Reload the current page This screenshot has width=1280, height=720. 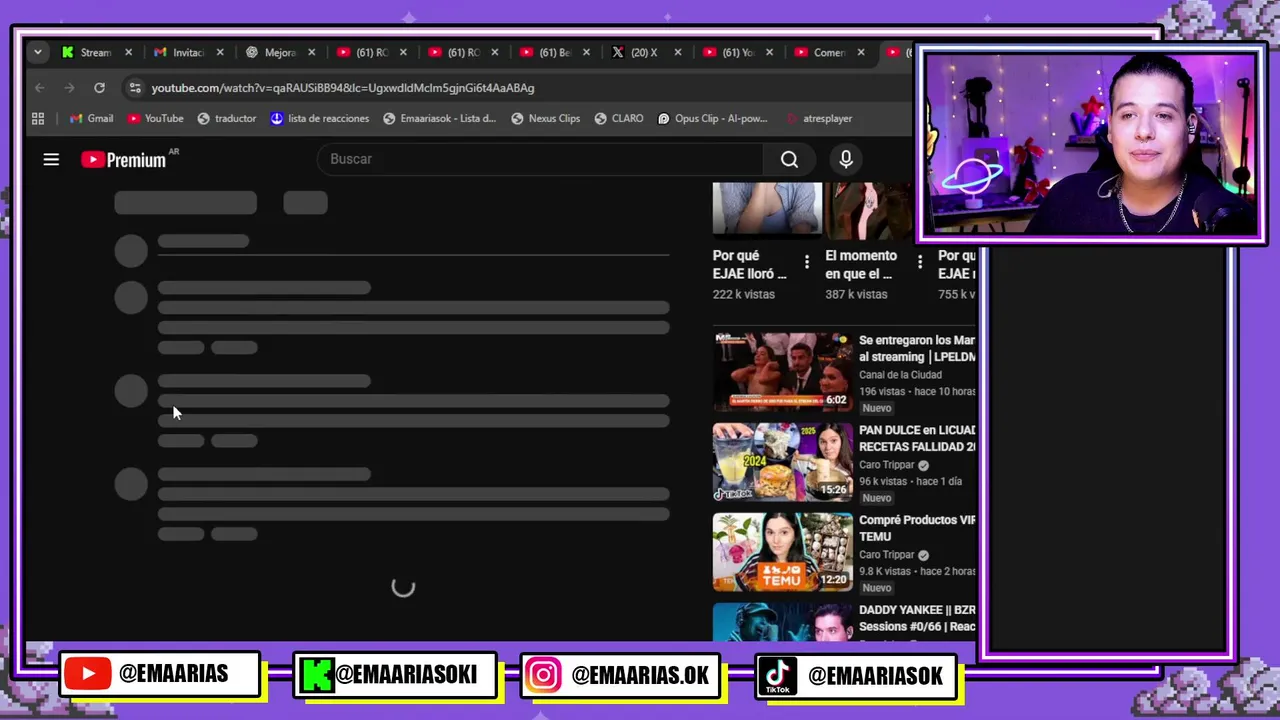99,88
